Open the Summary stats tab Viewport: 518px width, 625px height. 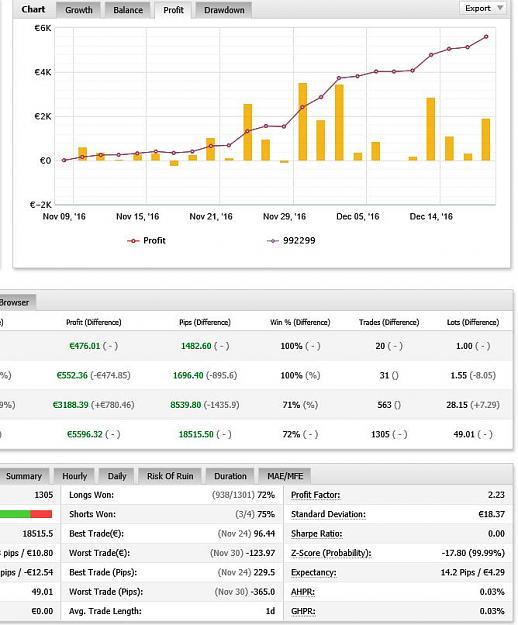pos(24,476)
